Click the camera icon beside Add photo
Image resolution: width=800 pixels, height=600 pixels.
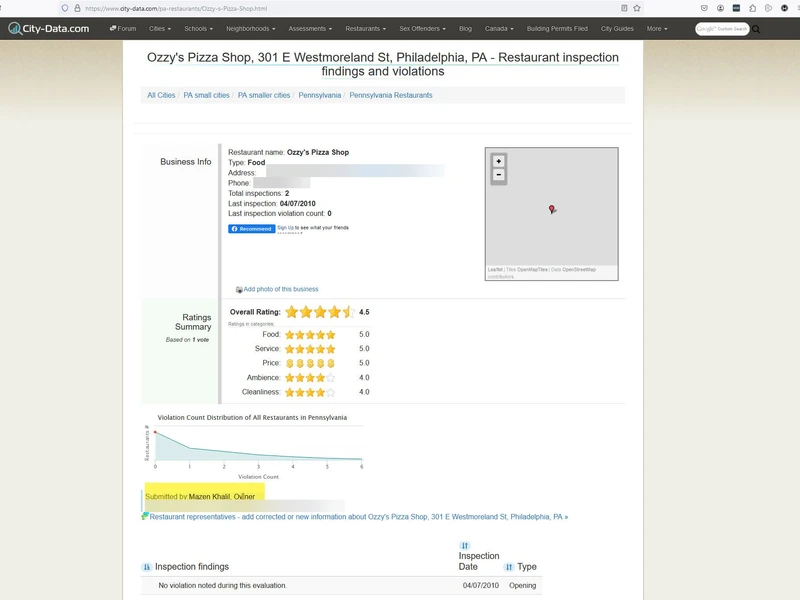[239, 290]
